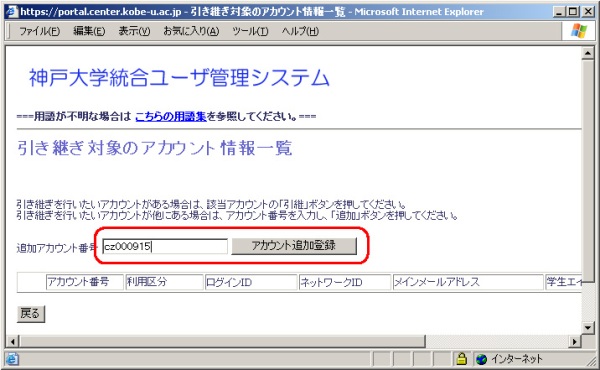Select the ネットワークID column header
The height and width of the screenshot is (370, 600).
coord(345,282)
